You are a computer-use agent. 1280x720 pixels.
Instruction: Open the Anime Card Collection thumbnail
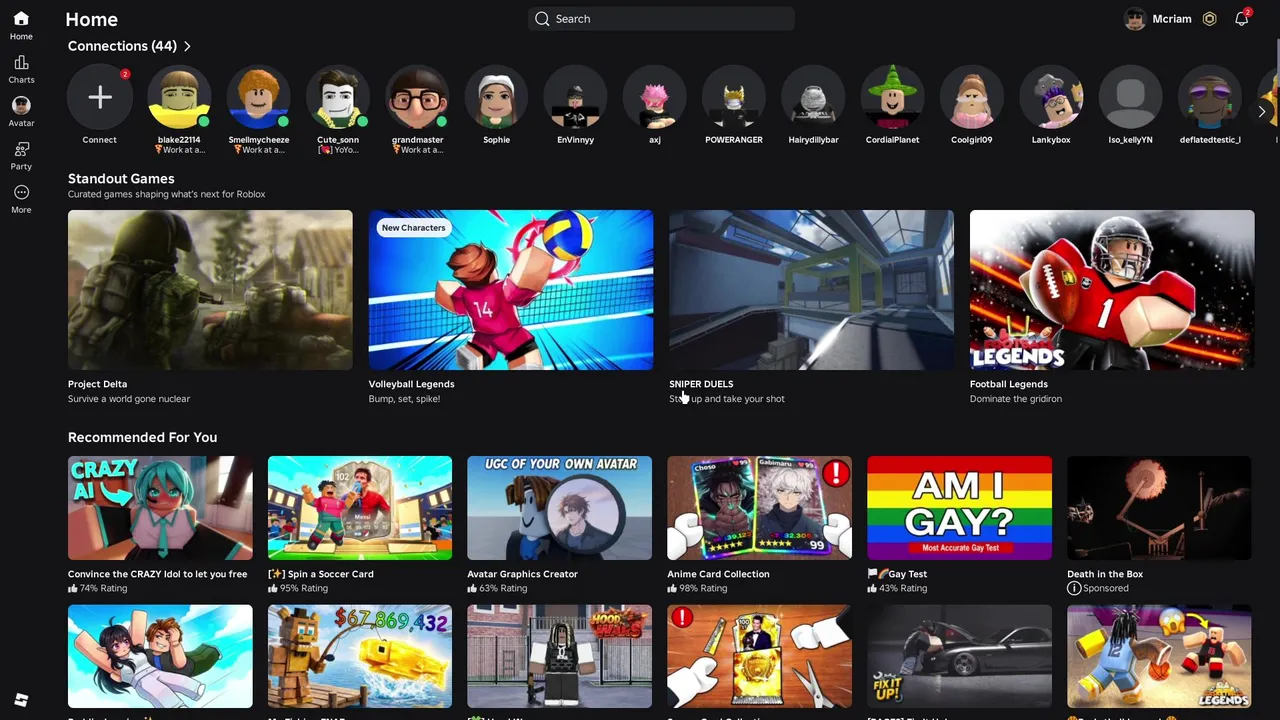click(759, 508)
